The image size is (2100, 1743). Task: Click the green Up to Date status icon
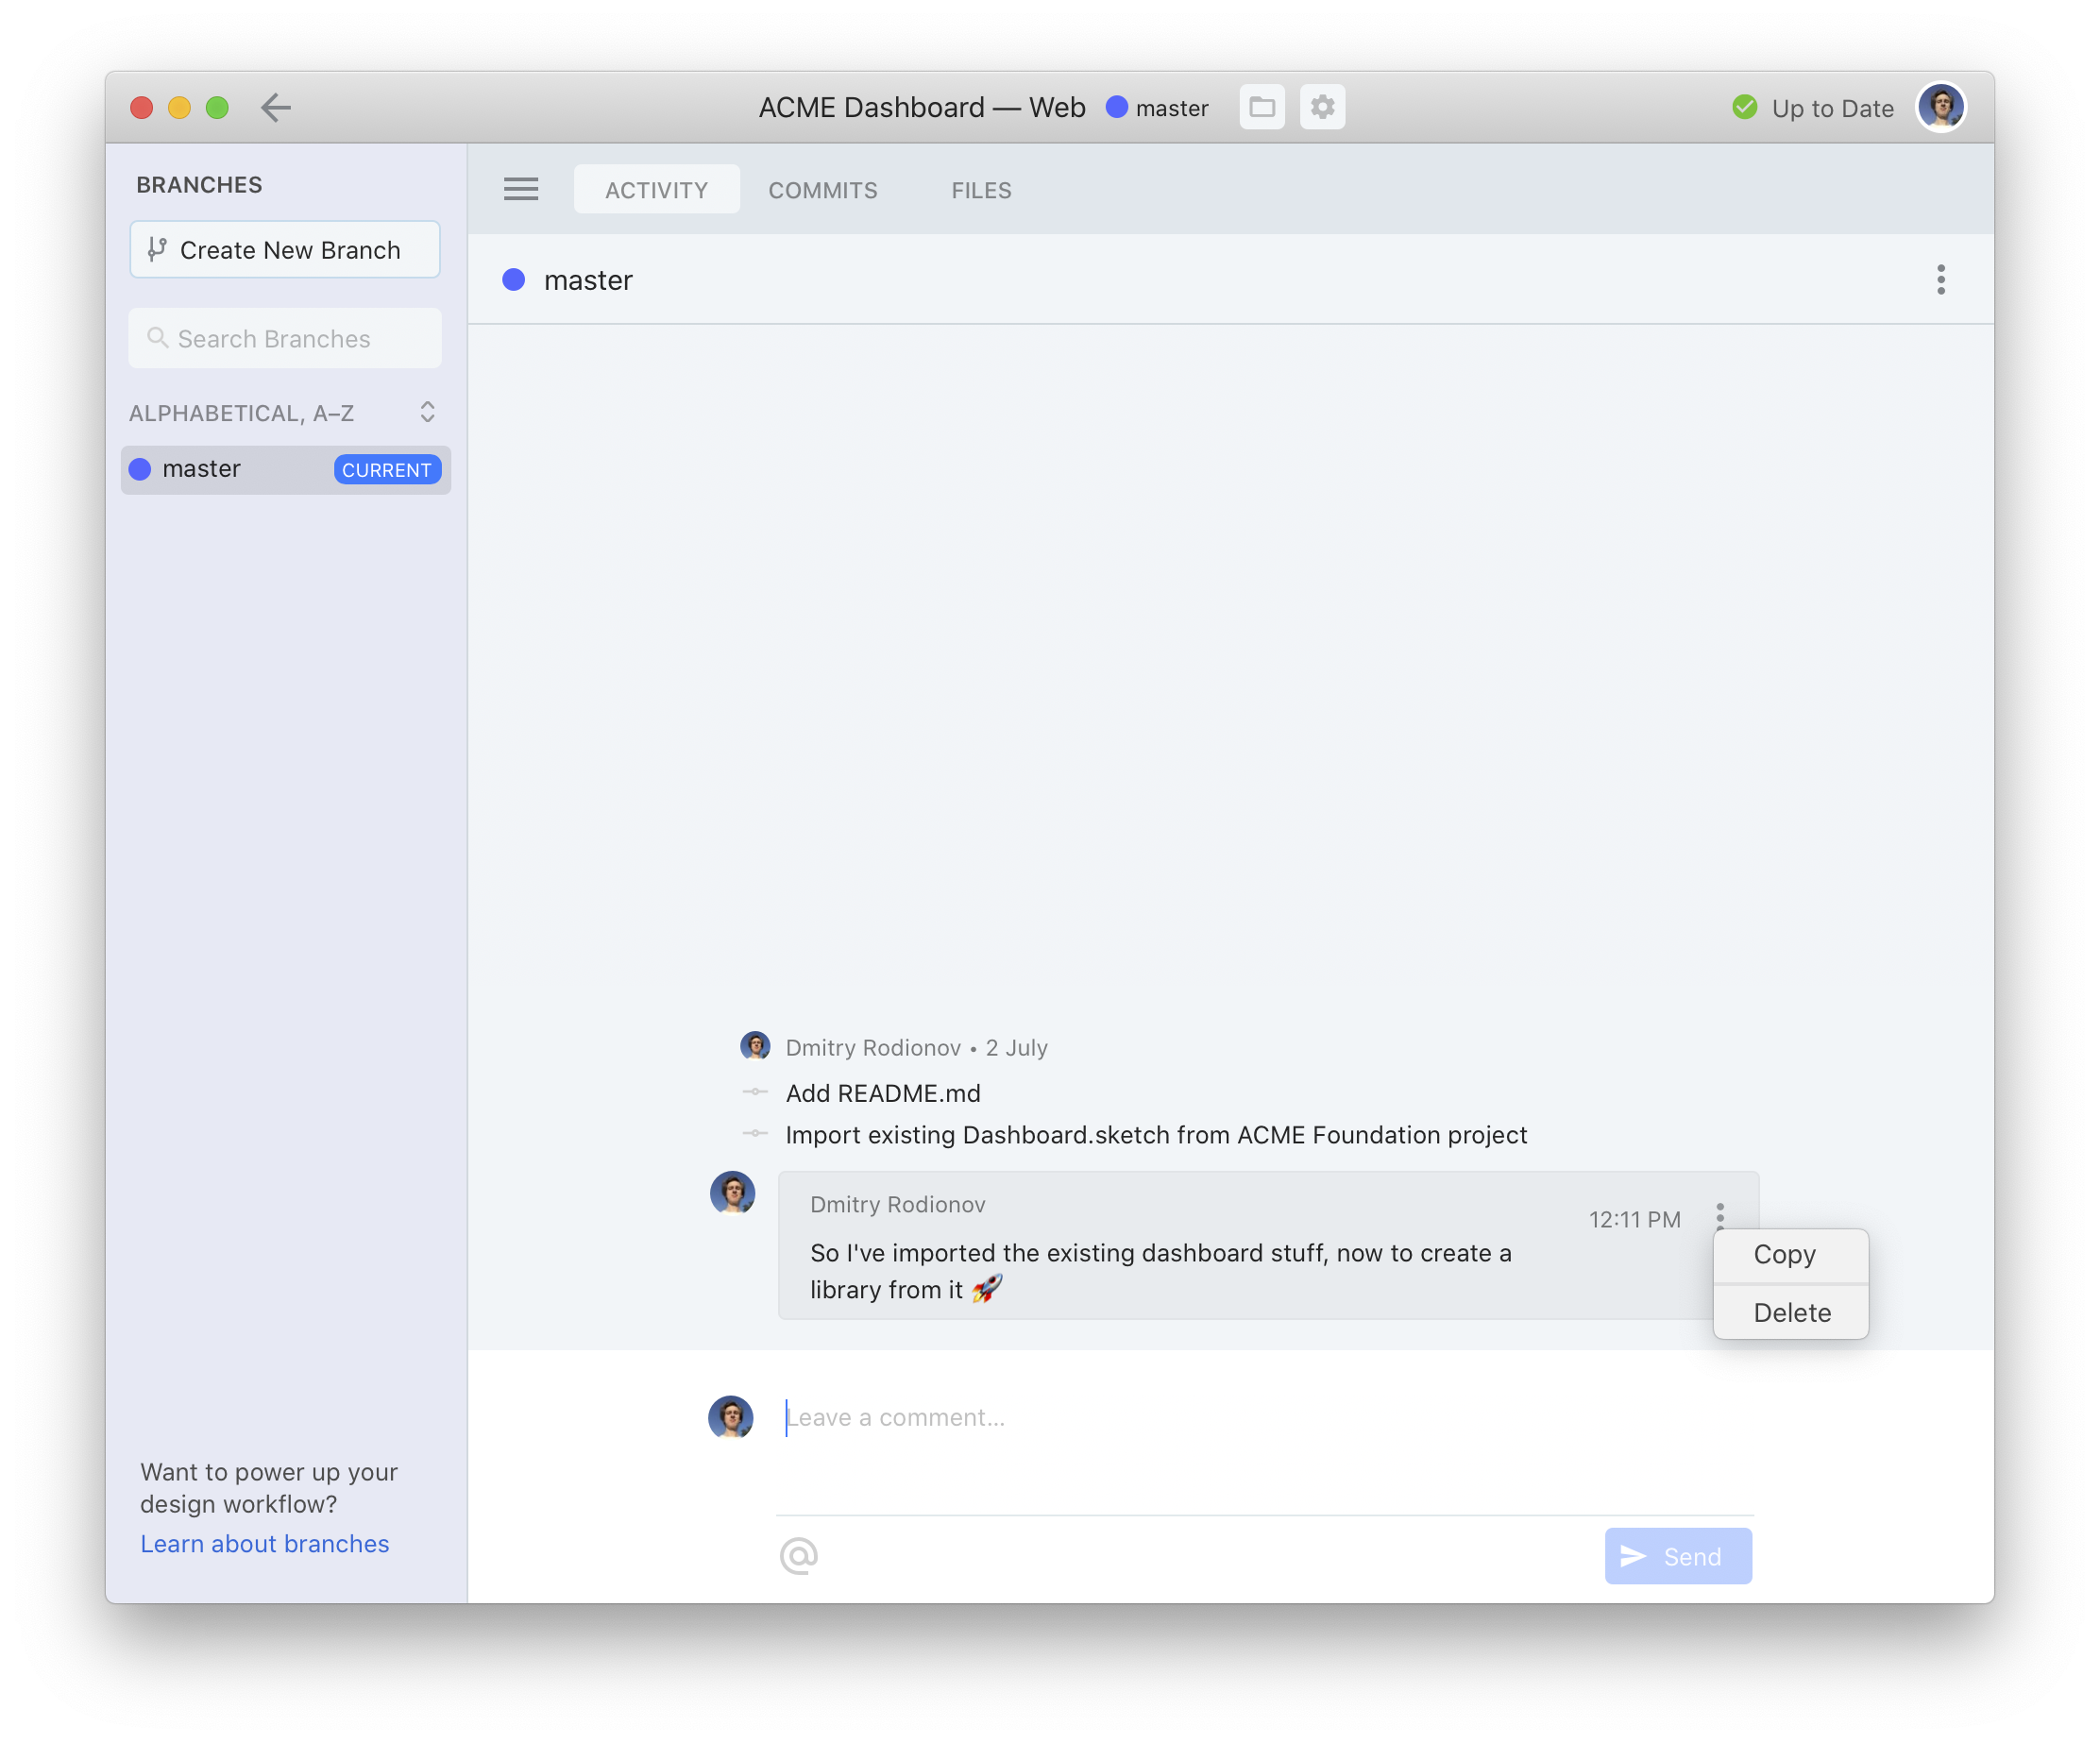coord(1744,107)
